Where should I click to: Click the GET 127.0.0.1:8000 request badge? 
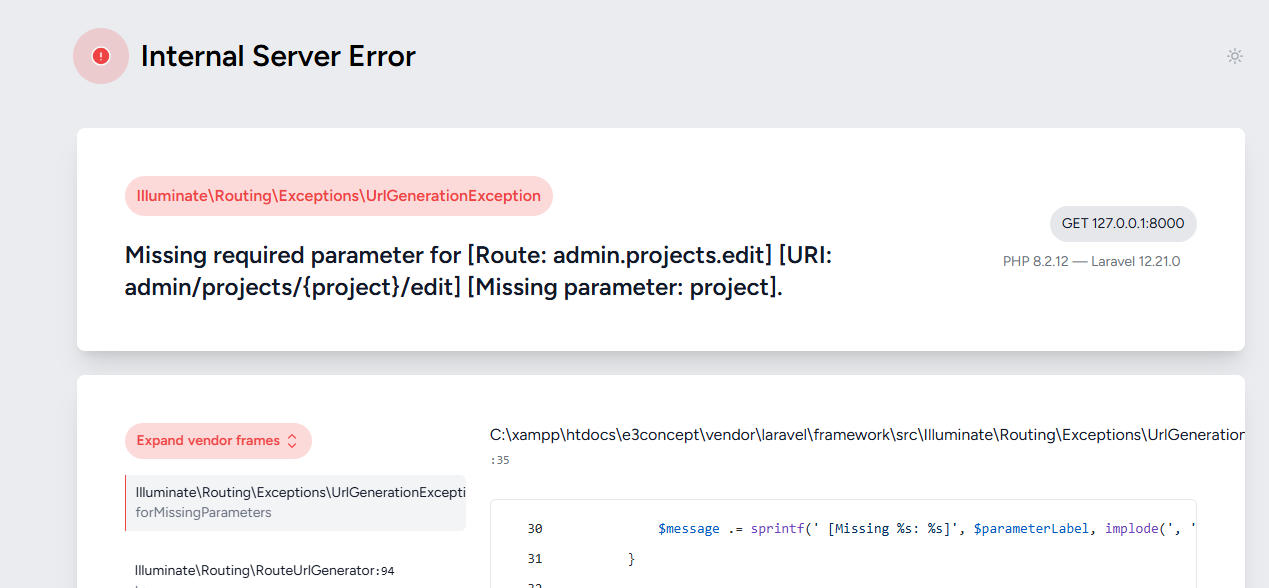pyautogui.click(x=1122, y=224)
